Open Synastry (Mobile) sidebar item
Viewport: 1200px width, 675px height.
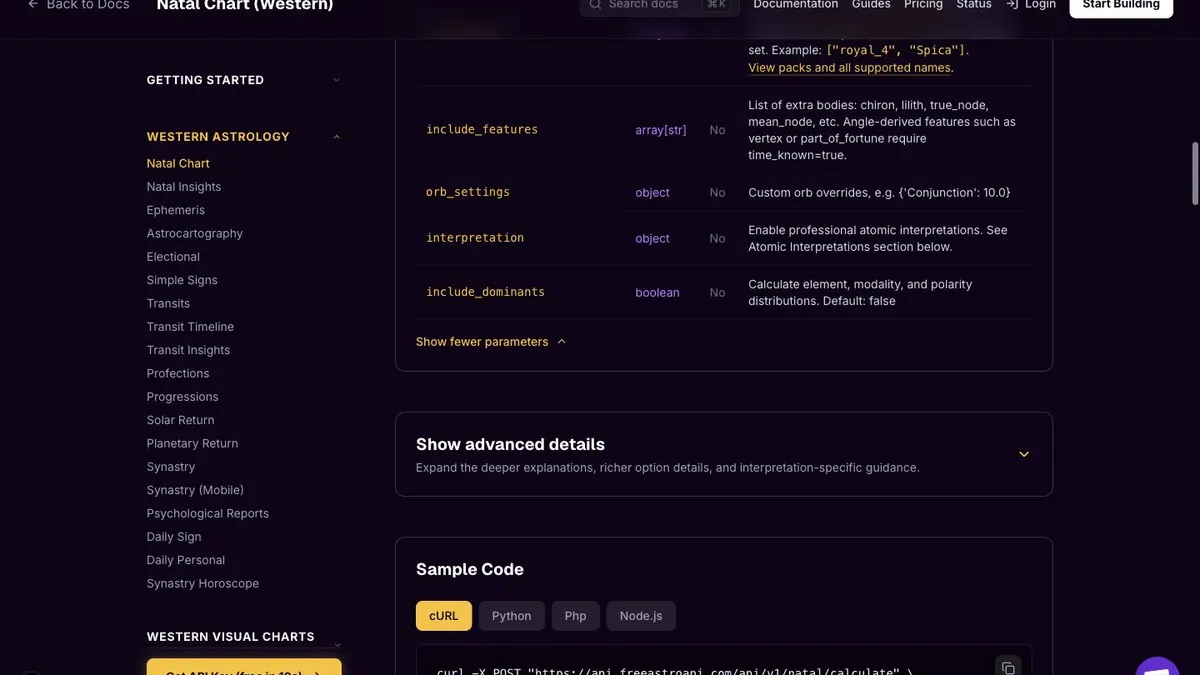(x=195, y=490)
